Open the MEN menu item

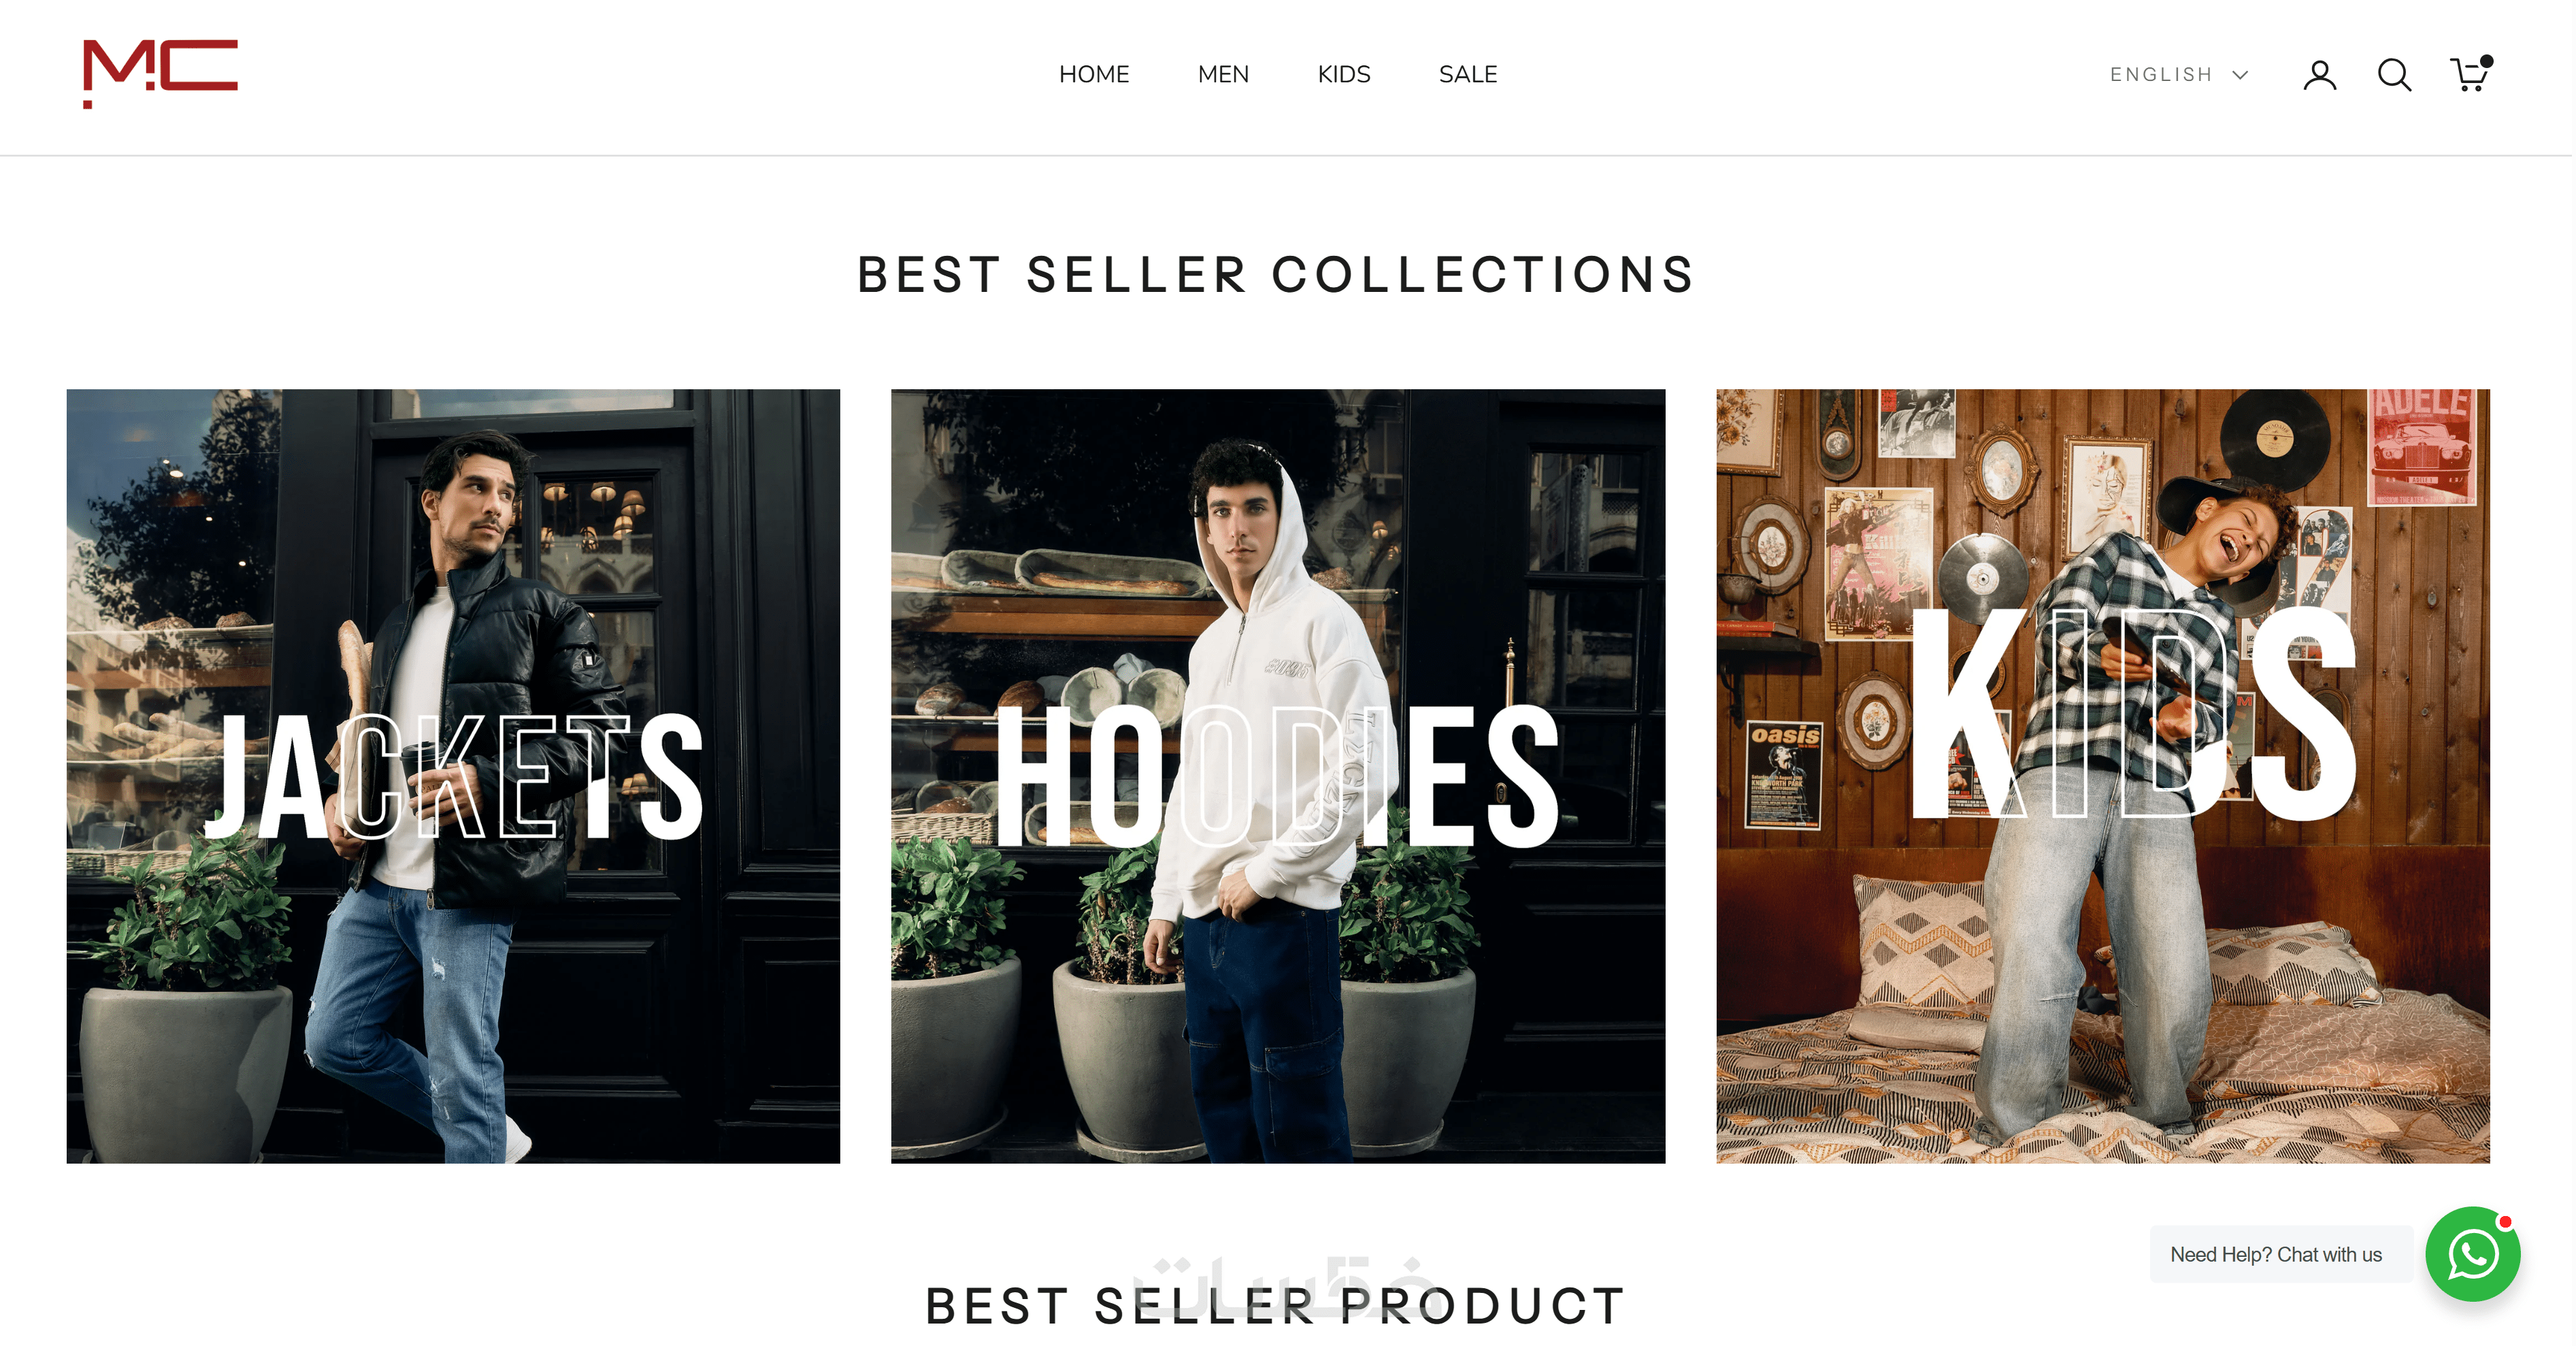pos(1224,75)
